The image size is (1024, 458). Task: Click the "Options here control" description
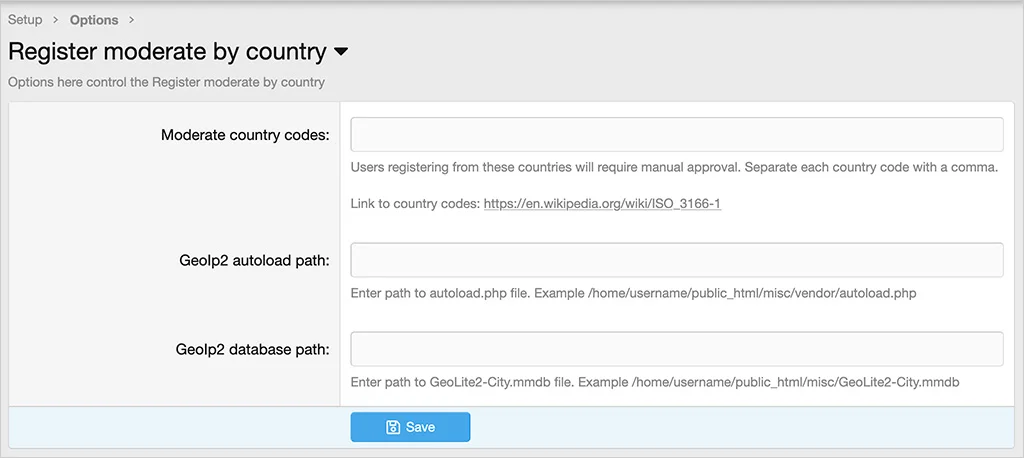coord(166,82)
